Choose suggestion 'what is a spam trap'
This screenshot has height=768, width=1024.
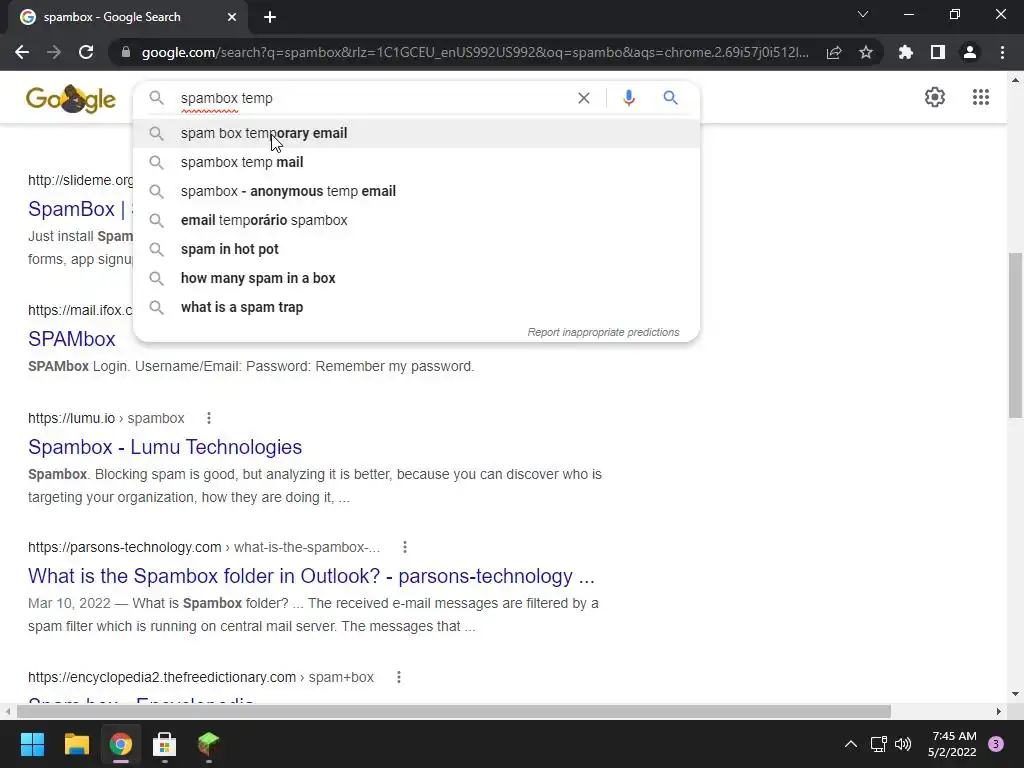416,307
